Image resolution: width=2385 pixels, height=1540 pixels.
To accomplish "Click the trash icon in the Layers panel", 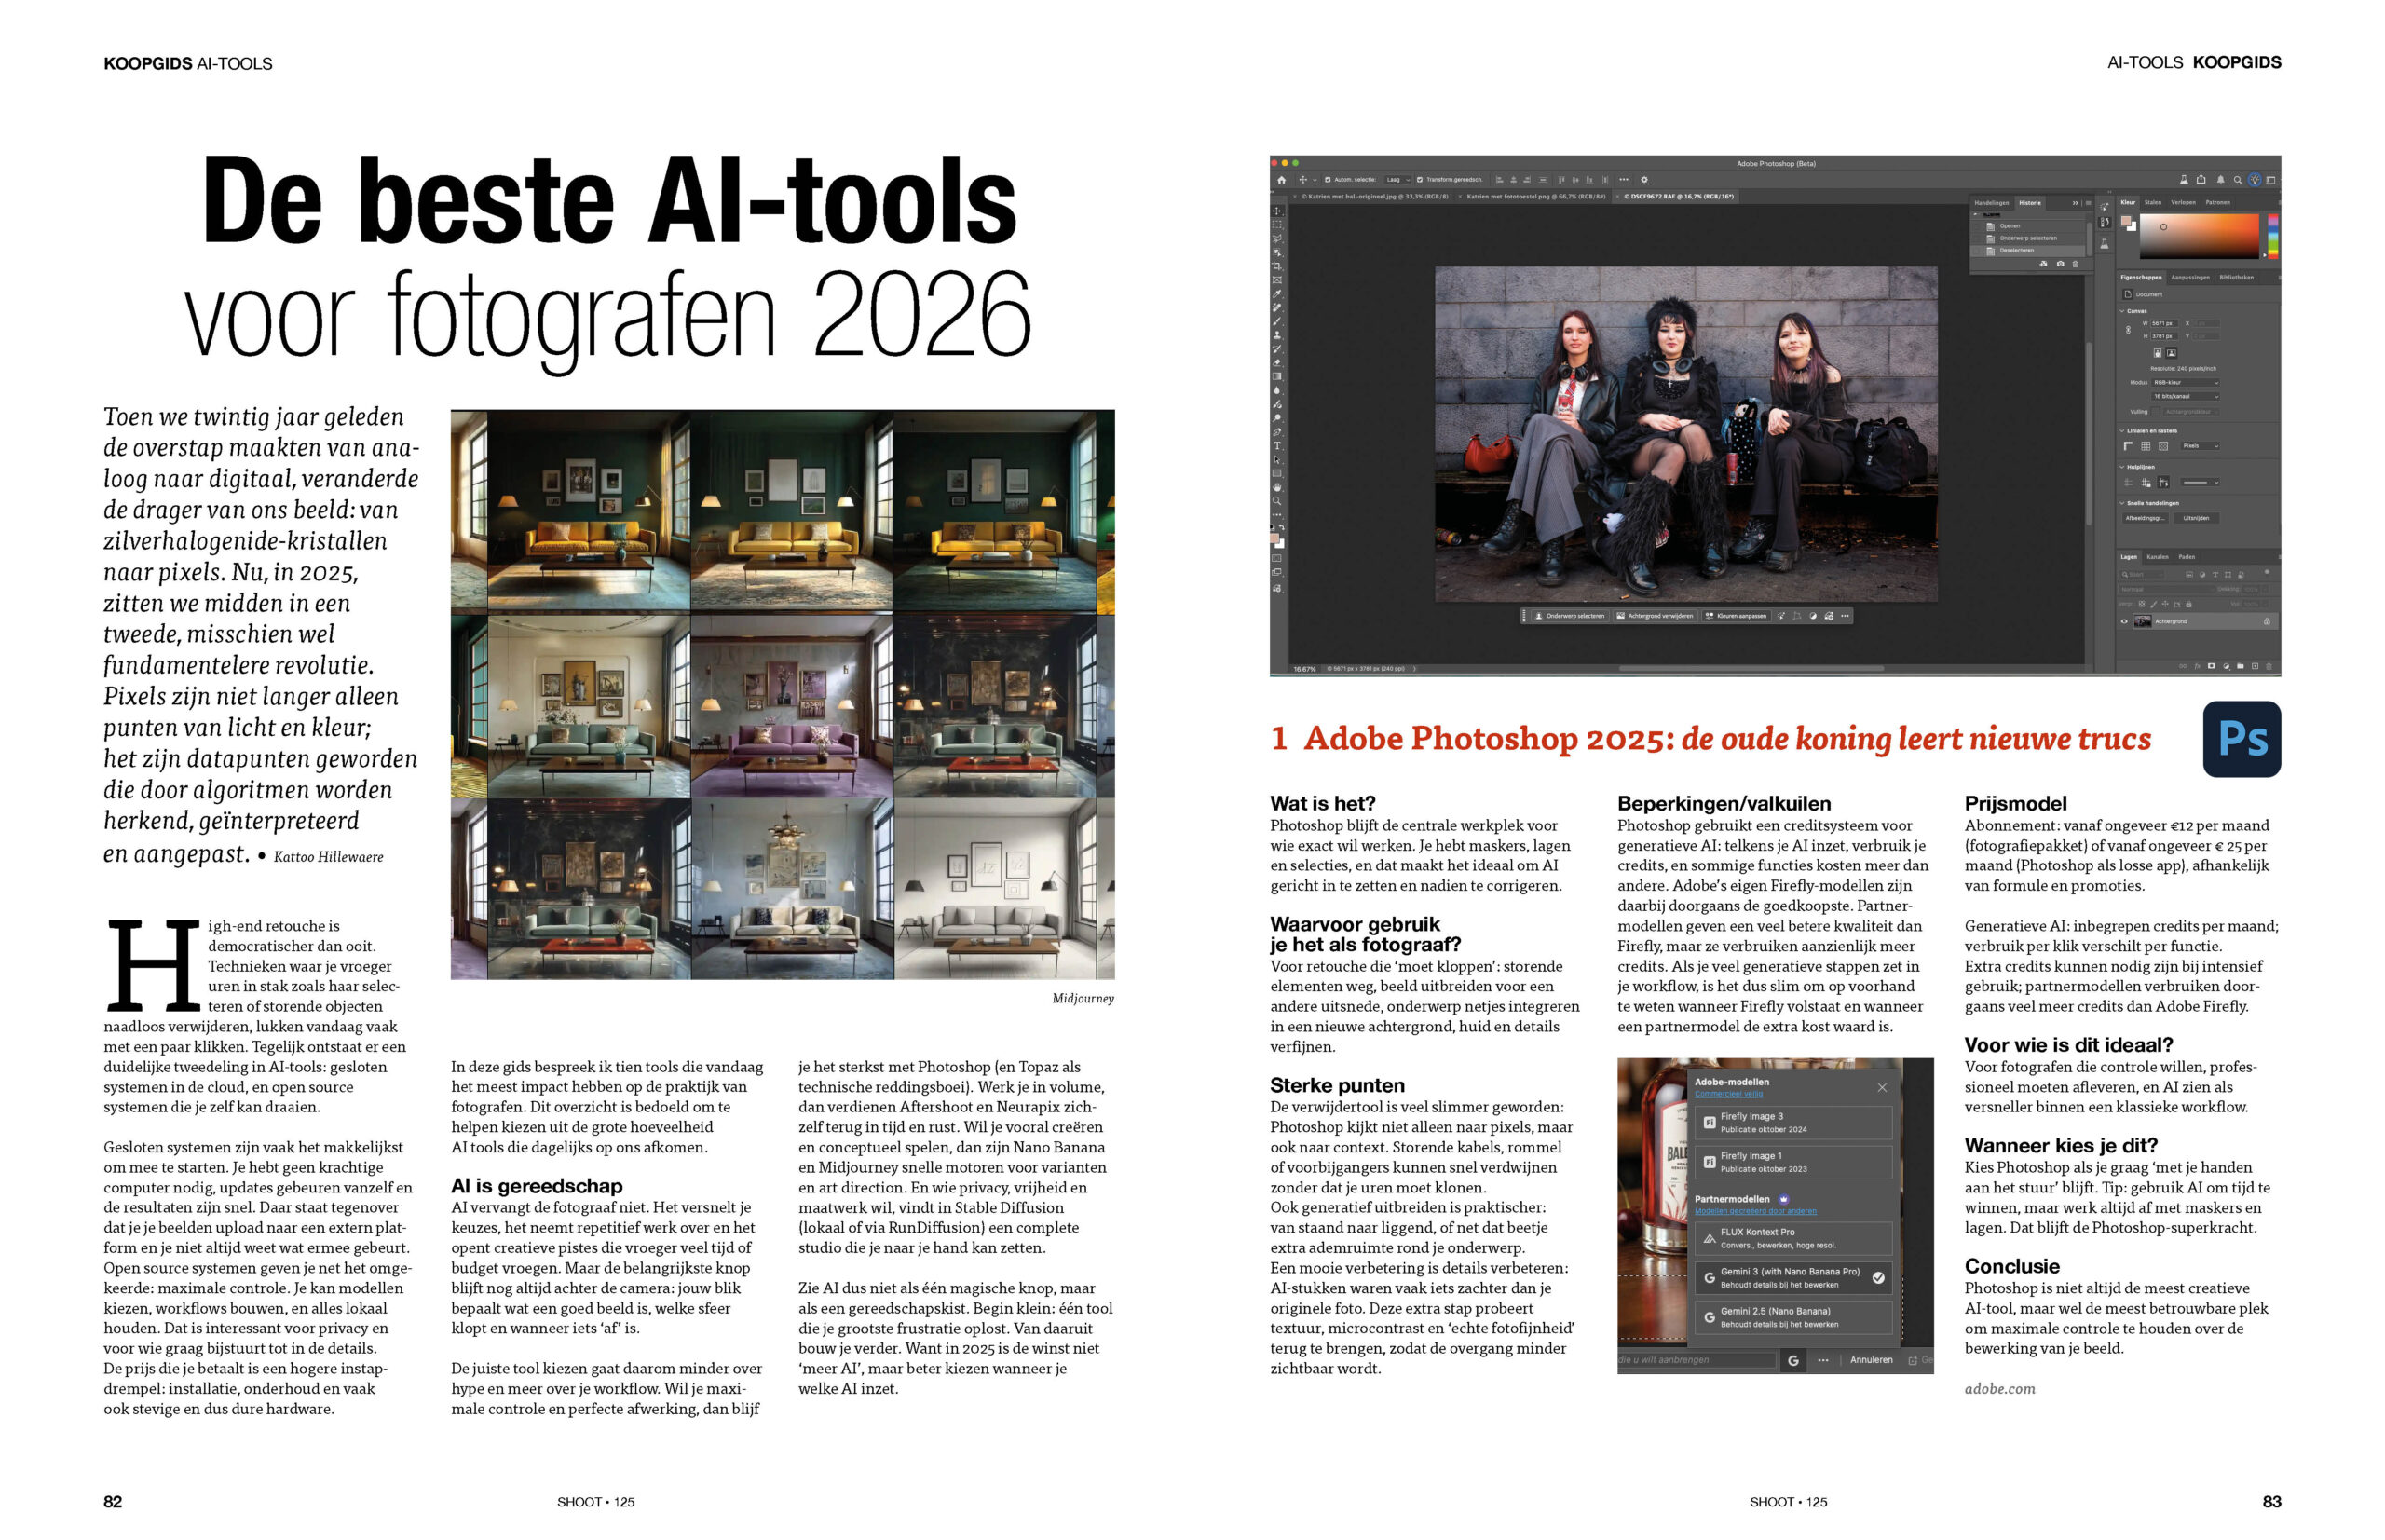I will 2269,666.
